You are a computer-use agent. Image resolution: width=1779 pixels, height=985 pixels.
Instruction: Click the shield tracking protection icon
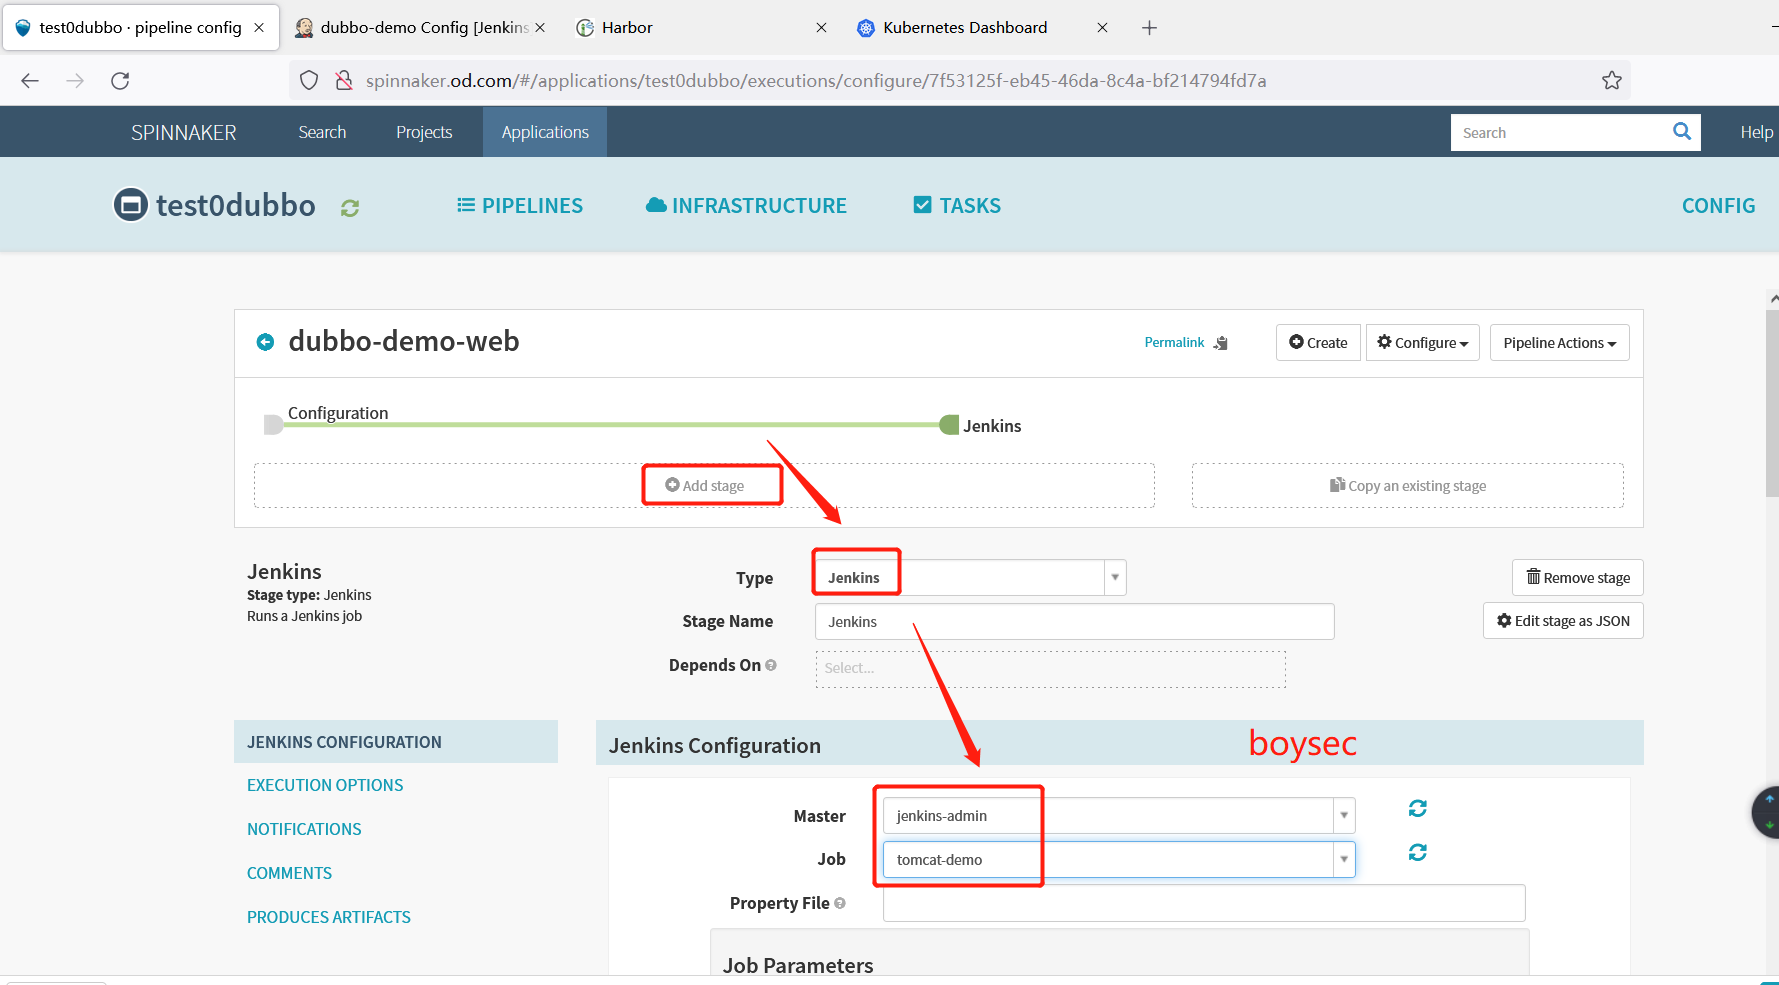tap(309, 81)
